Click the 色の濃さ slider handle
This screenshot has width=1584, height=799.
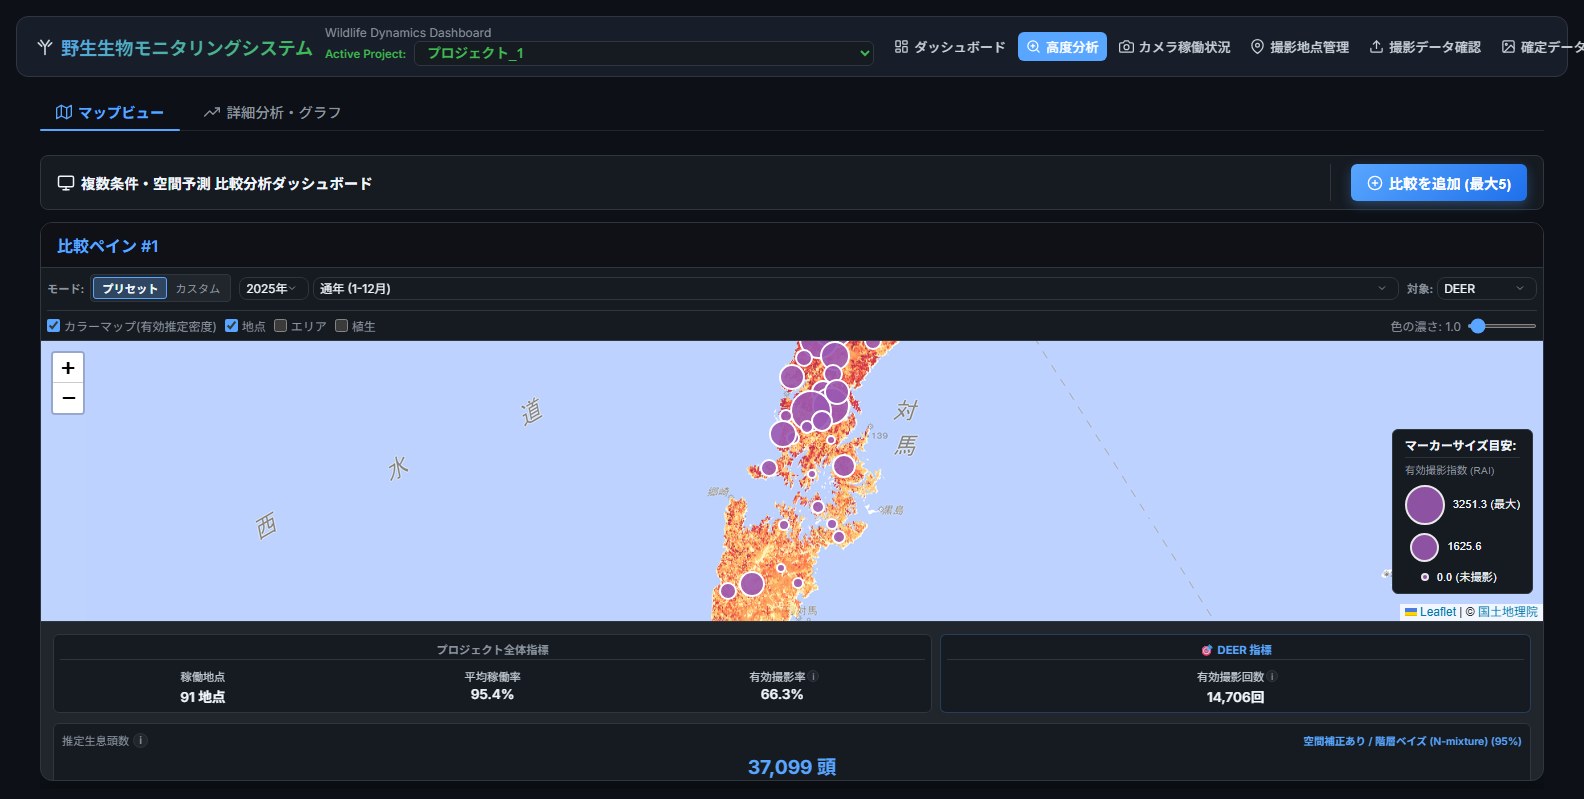(1477, 326)
